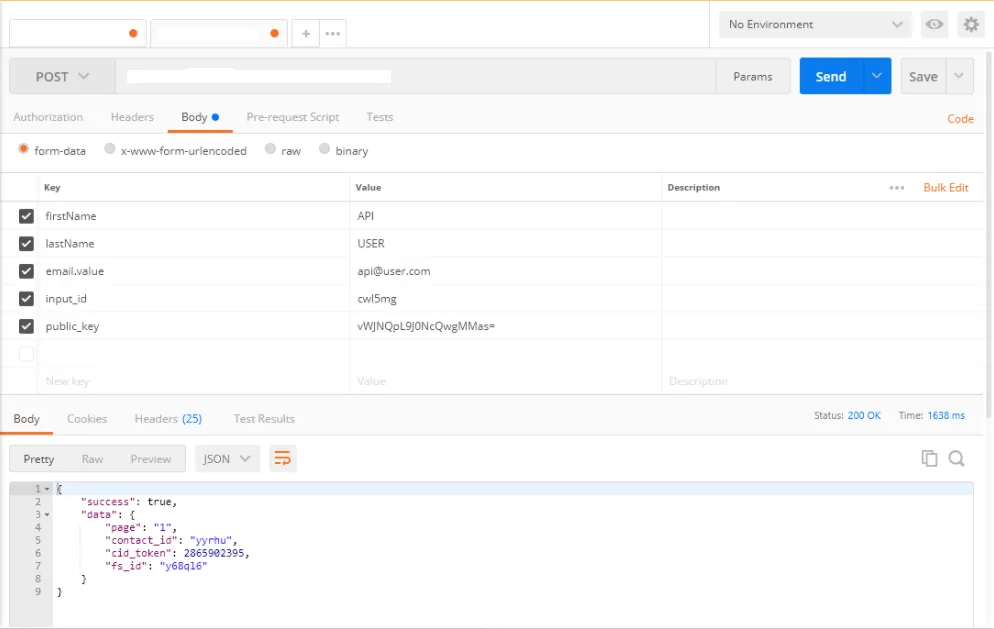Viewport: 994px width, 629px height.
Task: Expand the Save button dropdown arrow
Action: (959, 76)
